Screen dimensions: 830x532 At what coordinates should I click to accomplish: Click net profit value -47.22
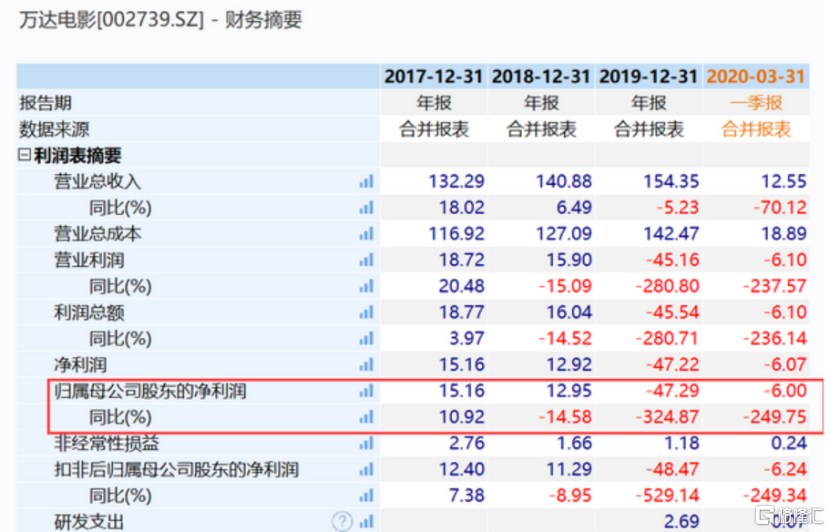pos(673,365)
